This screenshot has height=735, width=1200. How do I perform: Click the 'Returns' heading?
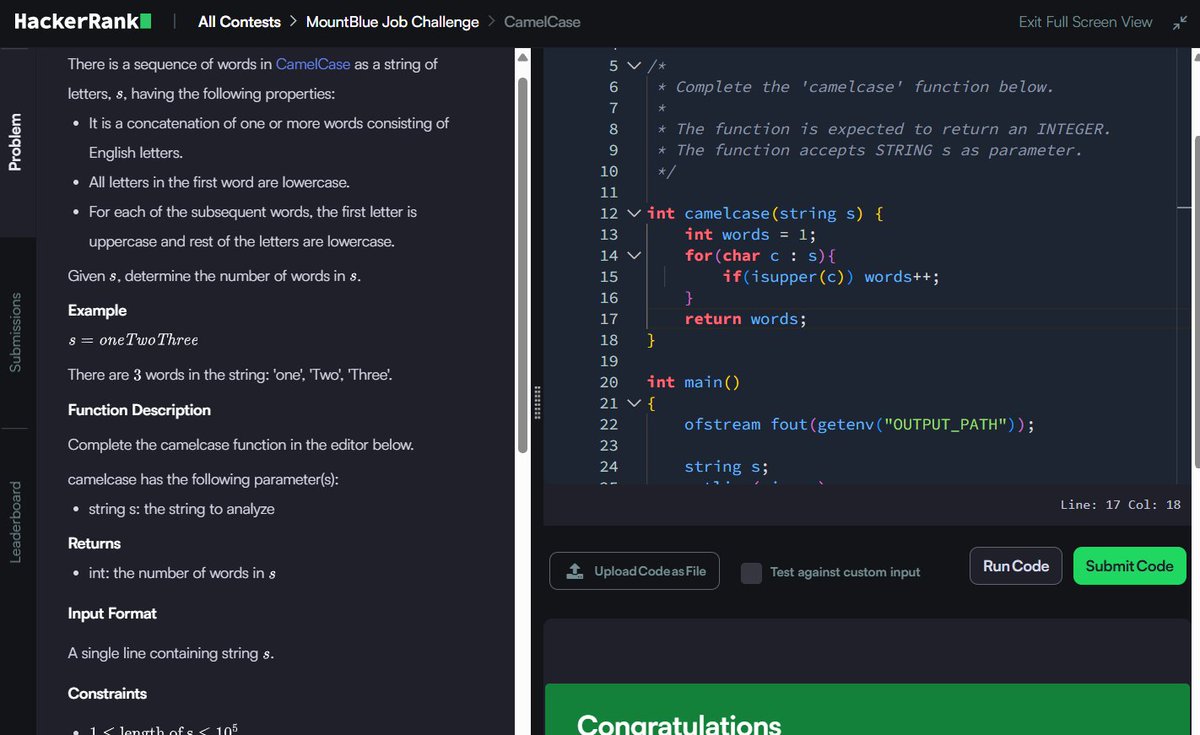click(x=94, y=543)
